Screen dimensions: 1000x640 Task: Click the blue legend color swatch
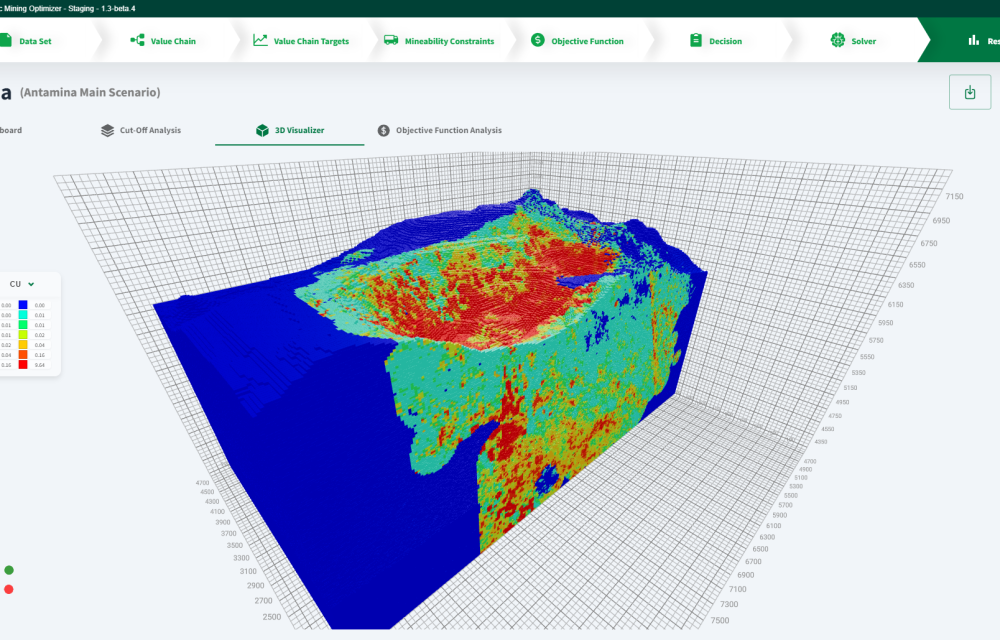pos(23,305)
